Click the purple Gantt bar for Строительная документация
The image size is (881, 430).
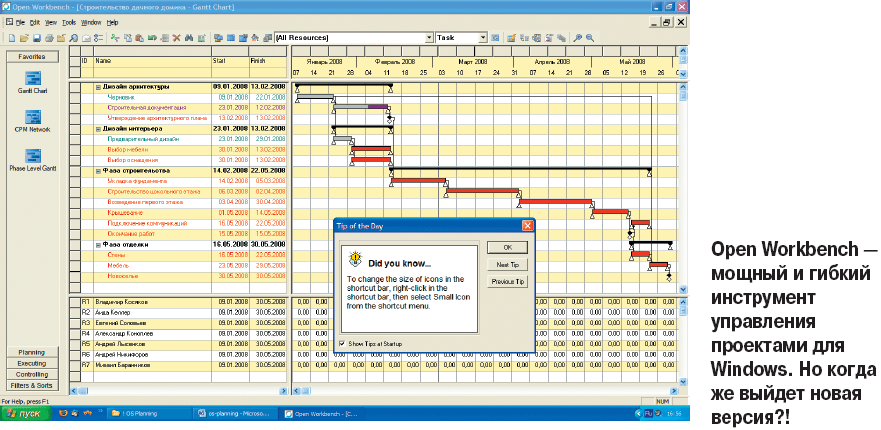point(378,106)
